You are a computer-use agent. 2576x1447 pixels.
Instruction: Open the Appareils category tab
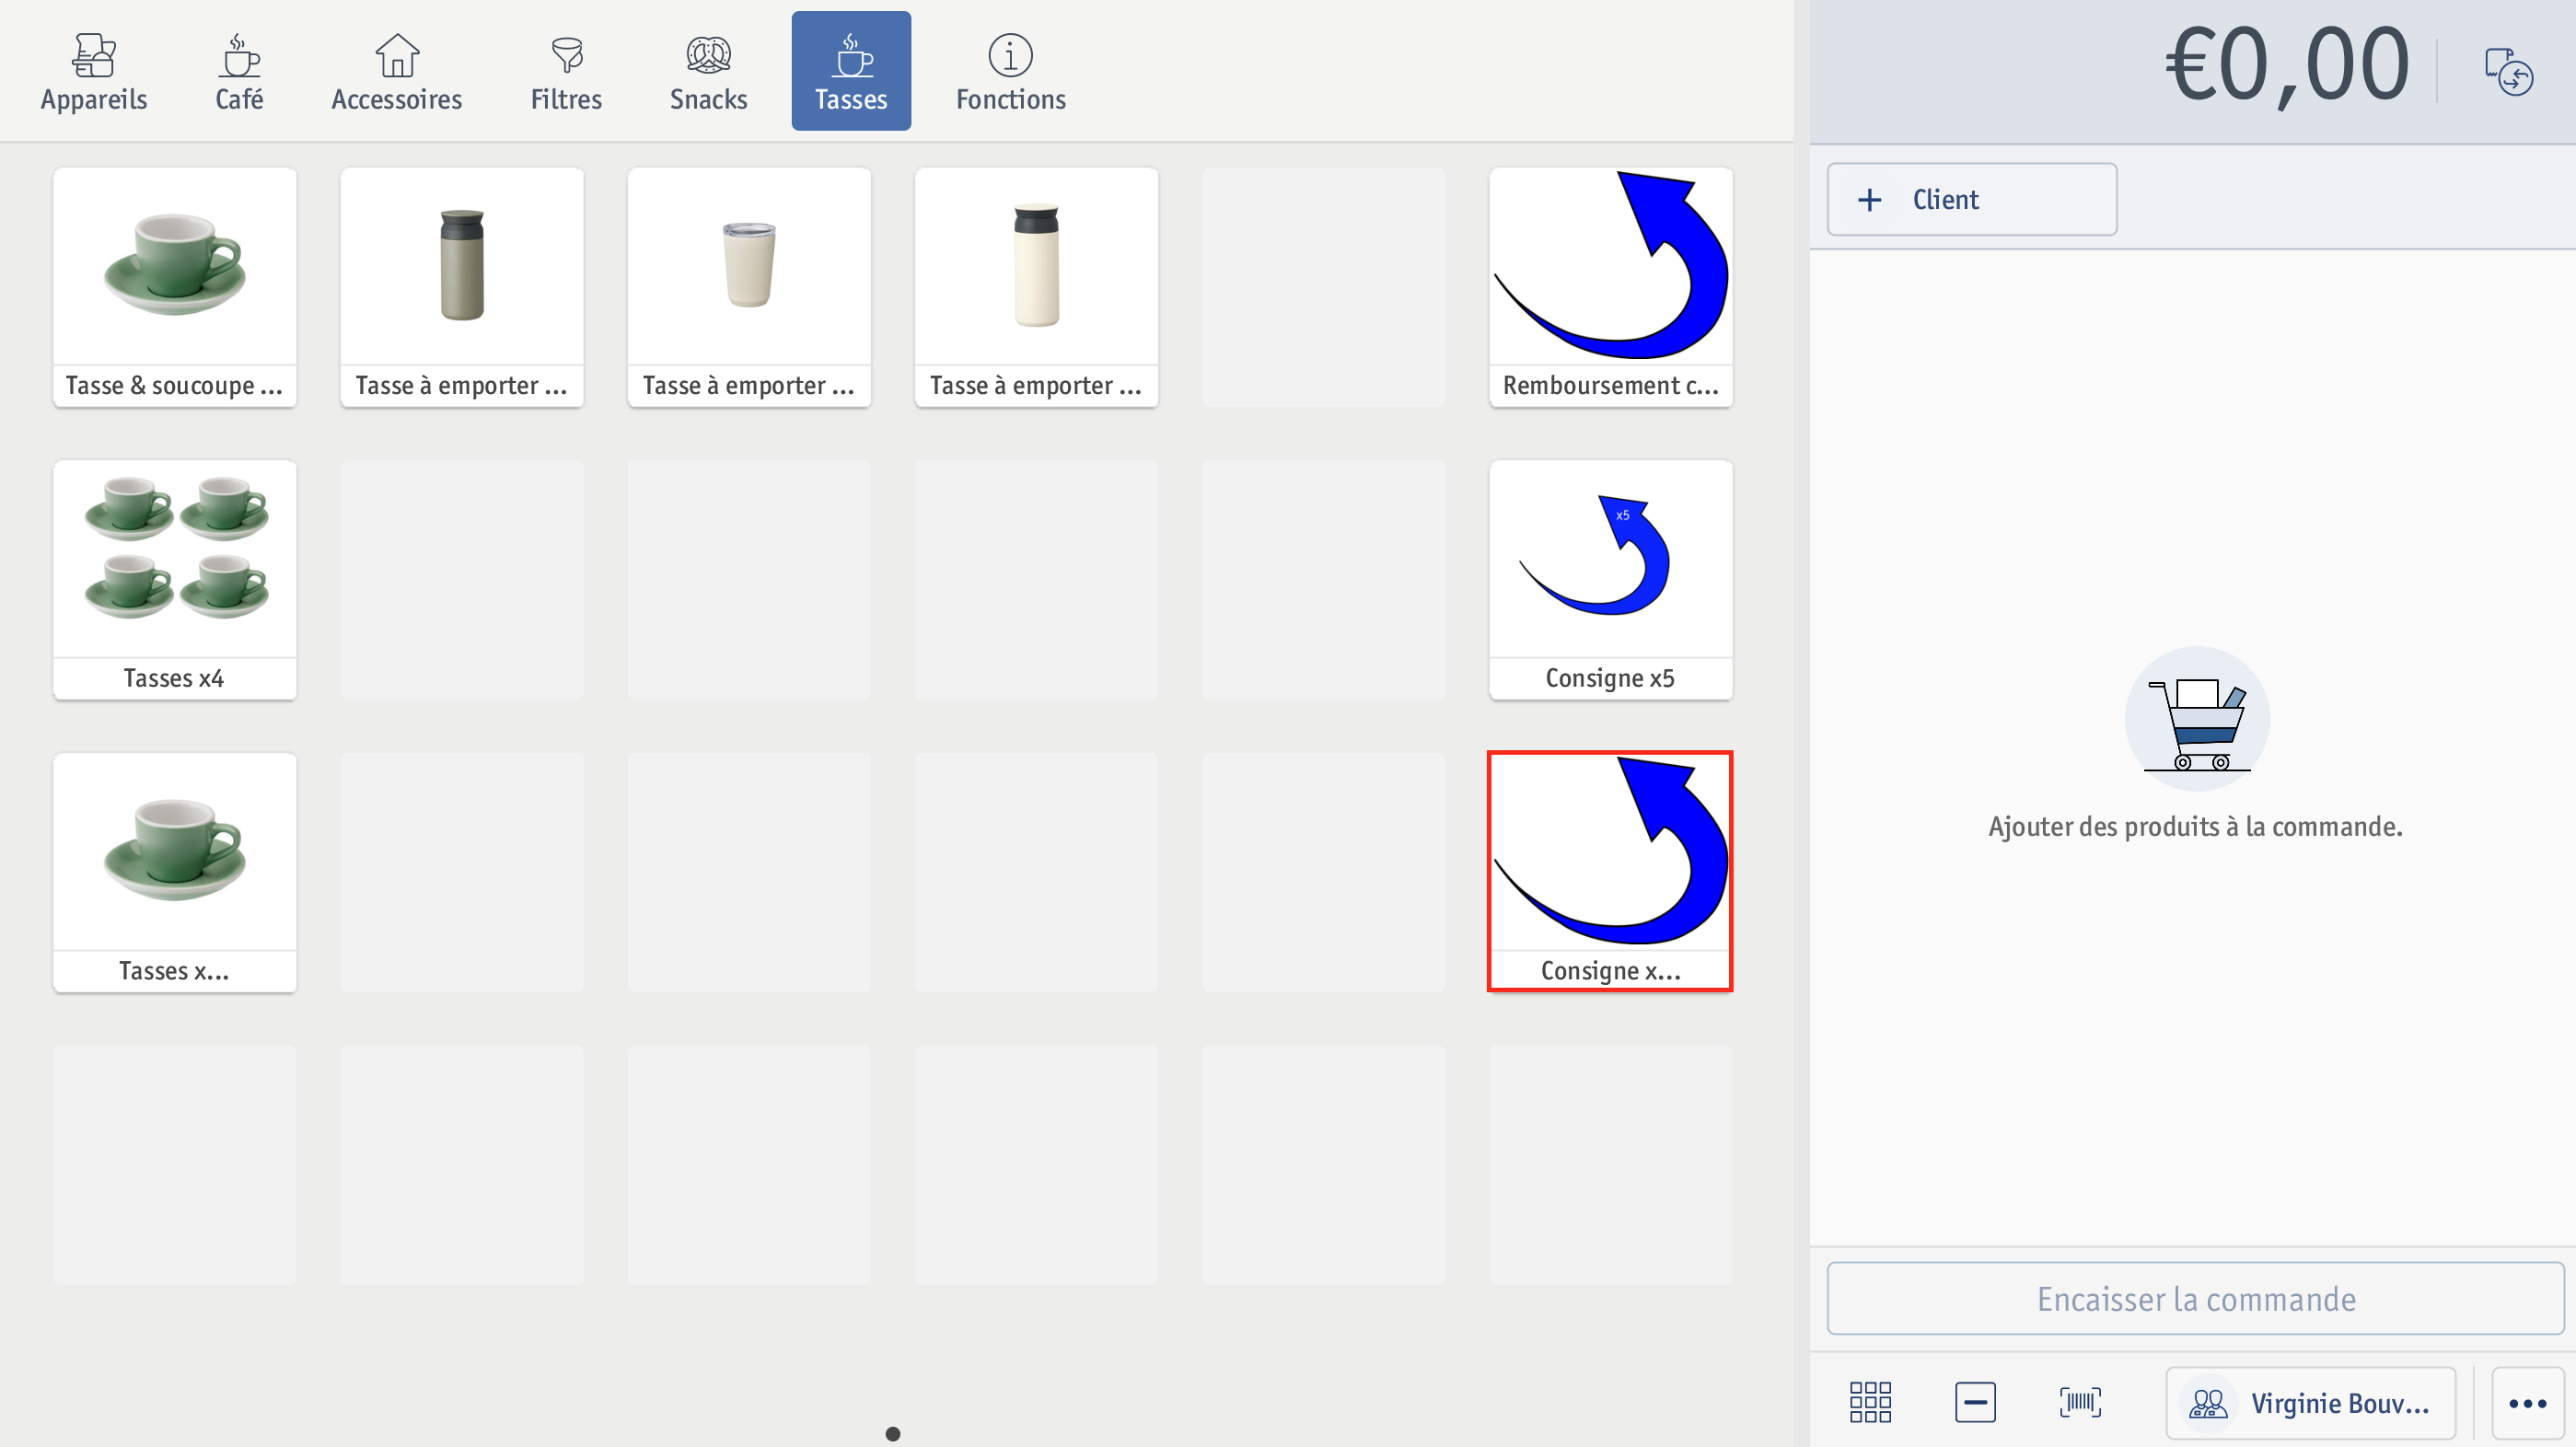pos(94,71)
